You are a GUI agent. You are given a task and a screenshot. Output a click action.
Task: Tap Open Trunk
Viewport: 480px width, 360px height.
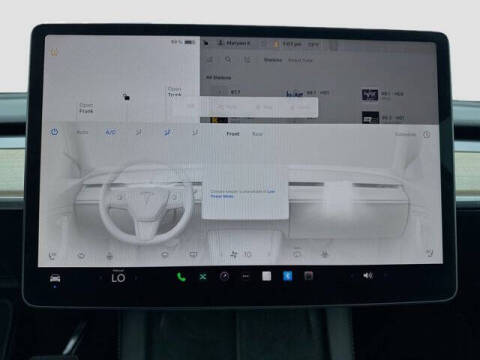pyautogui.click(x=174, y=92)
